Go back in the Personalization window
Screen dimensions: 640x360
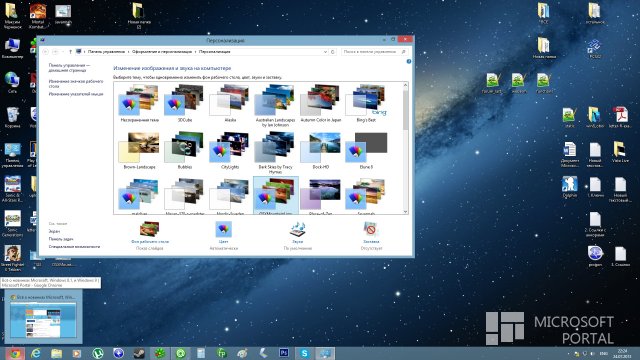click(x=45, y=52)
